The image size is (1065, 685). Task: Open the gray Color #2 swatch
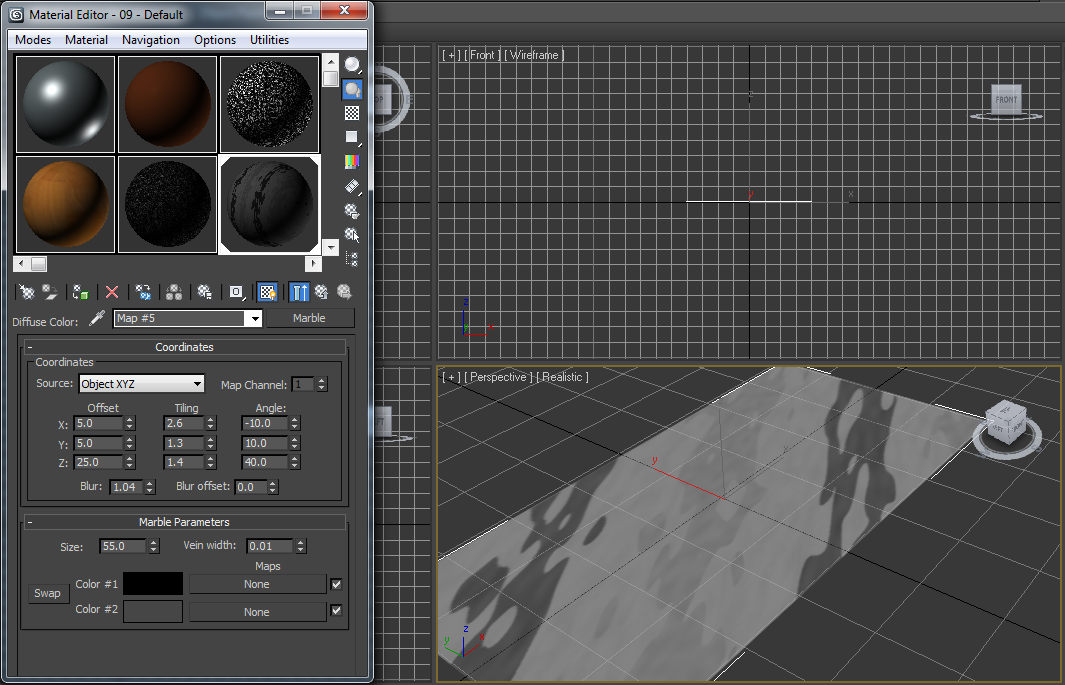[x=152, y=611]
